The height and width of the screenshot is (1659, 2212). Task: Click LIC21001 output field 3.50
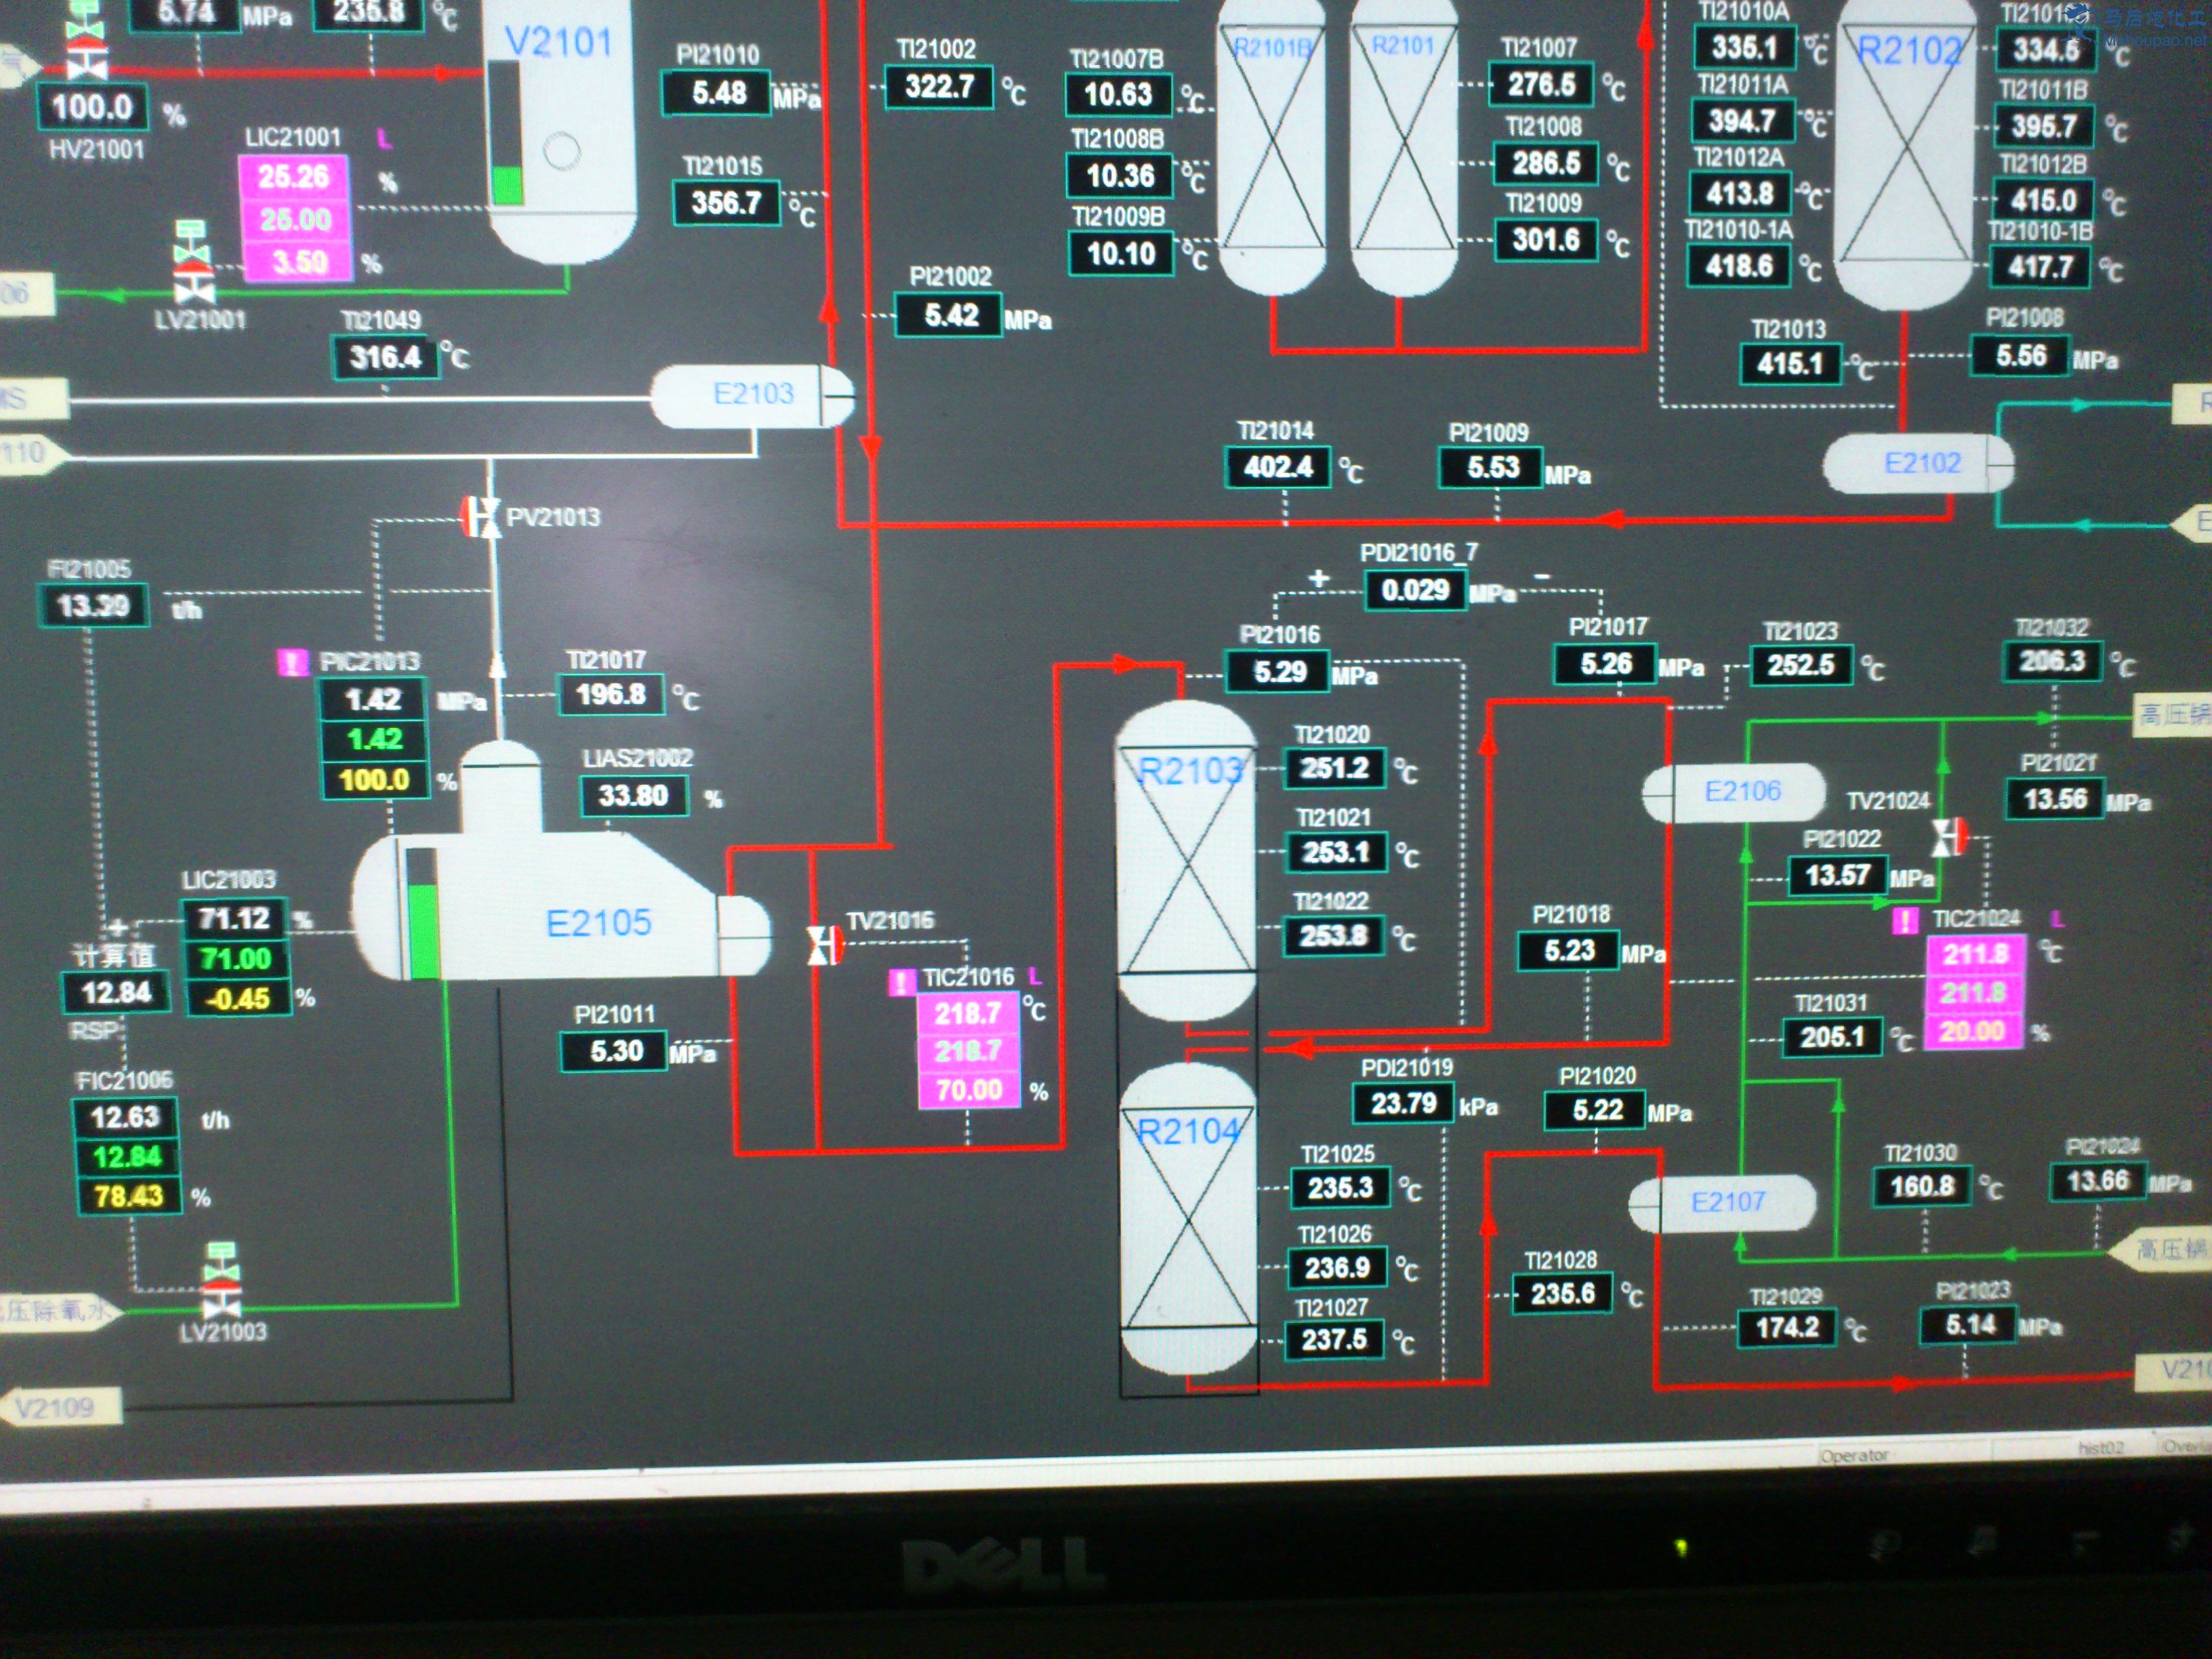click(x=299, y=262)
